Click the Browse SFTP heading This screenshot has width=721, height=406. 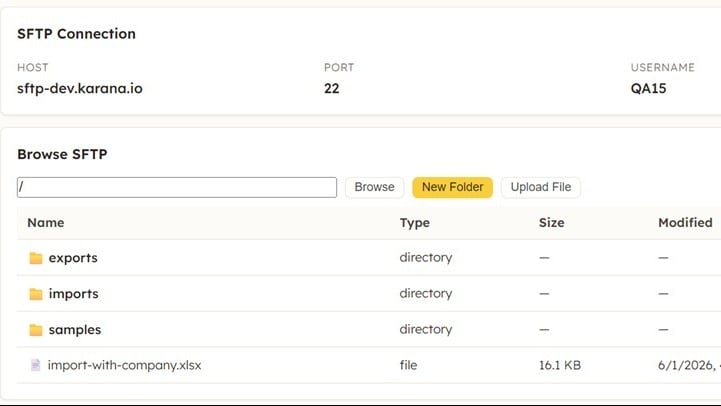click(62, 154)
